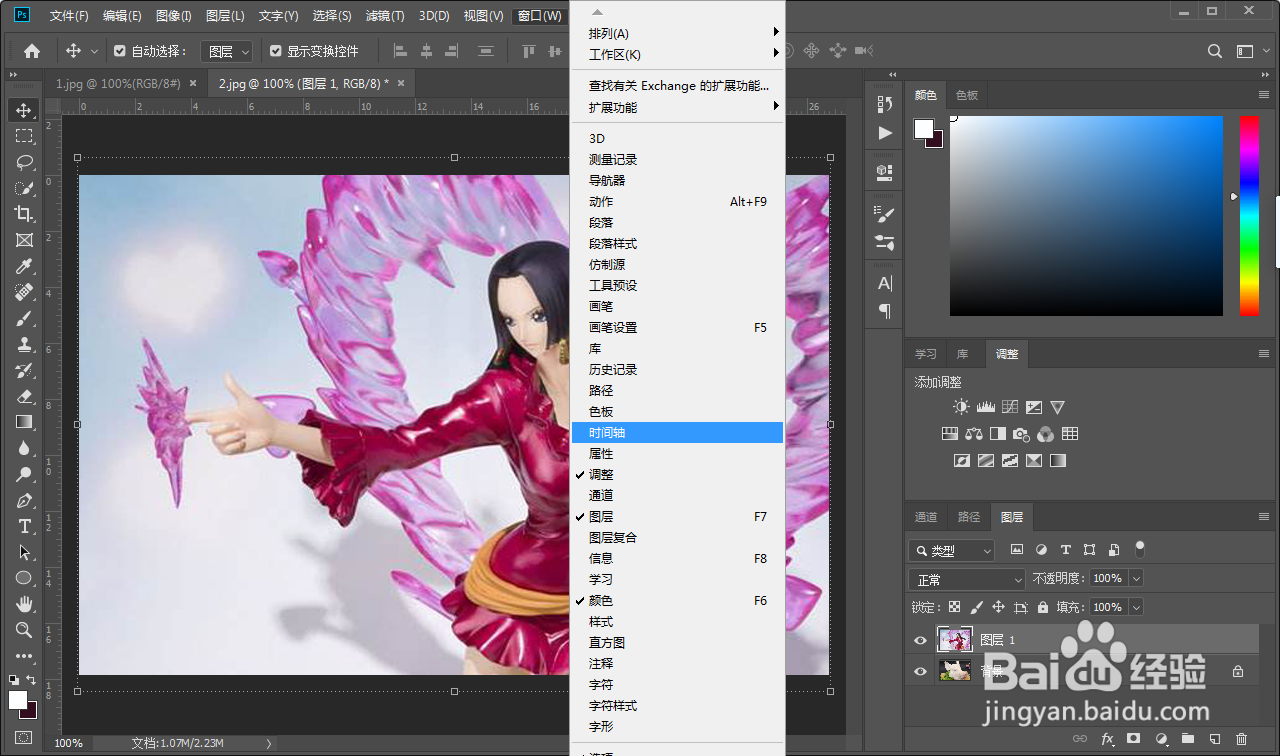Open the 图层 auto-select dropdown
This screenshot has width=1280, height=756.
tap(227, 51)
